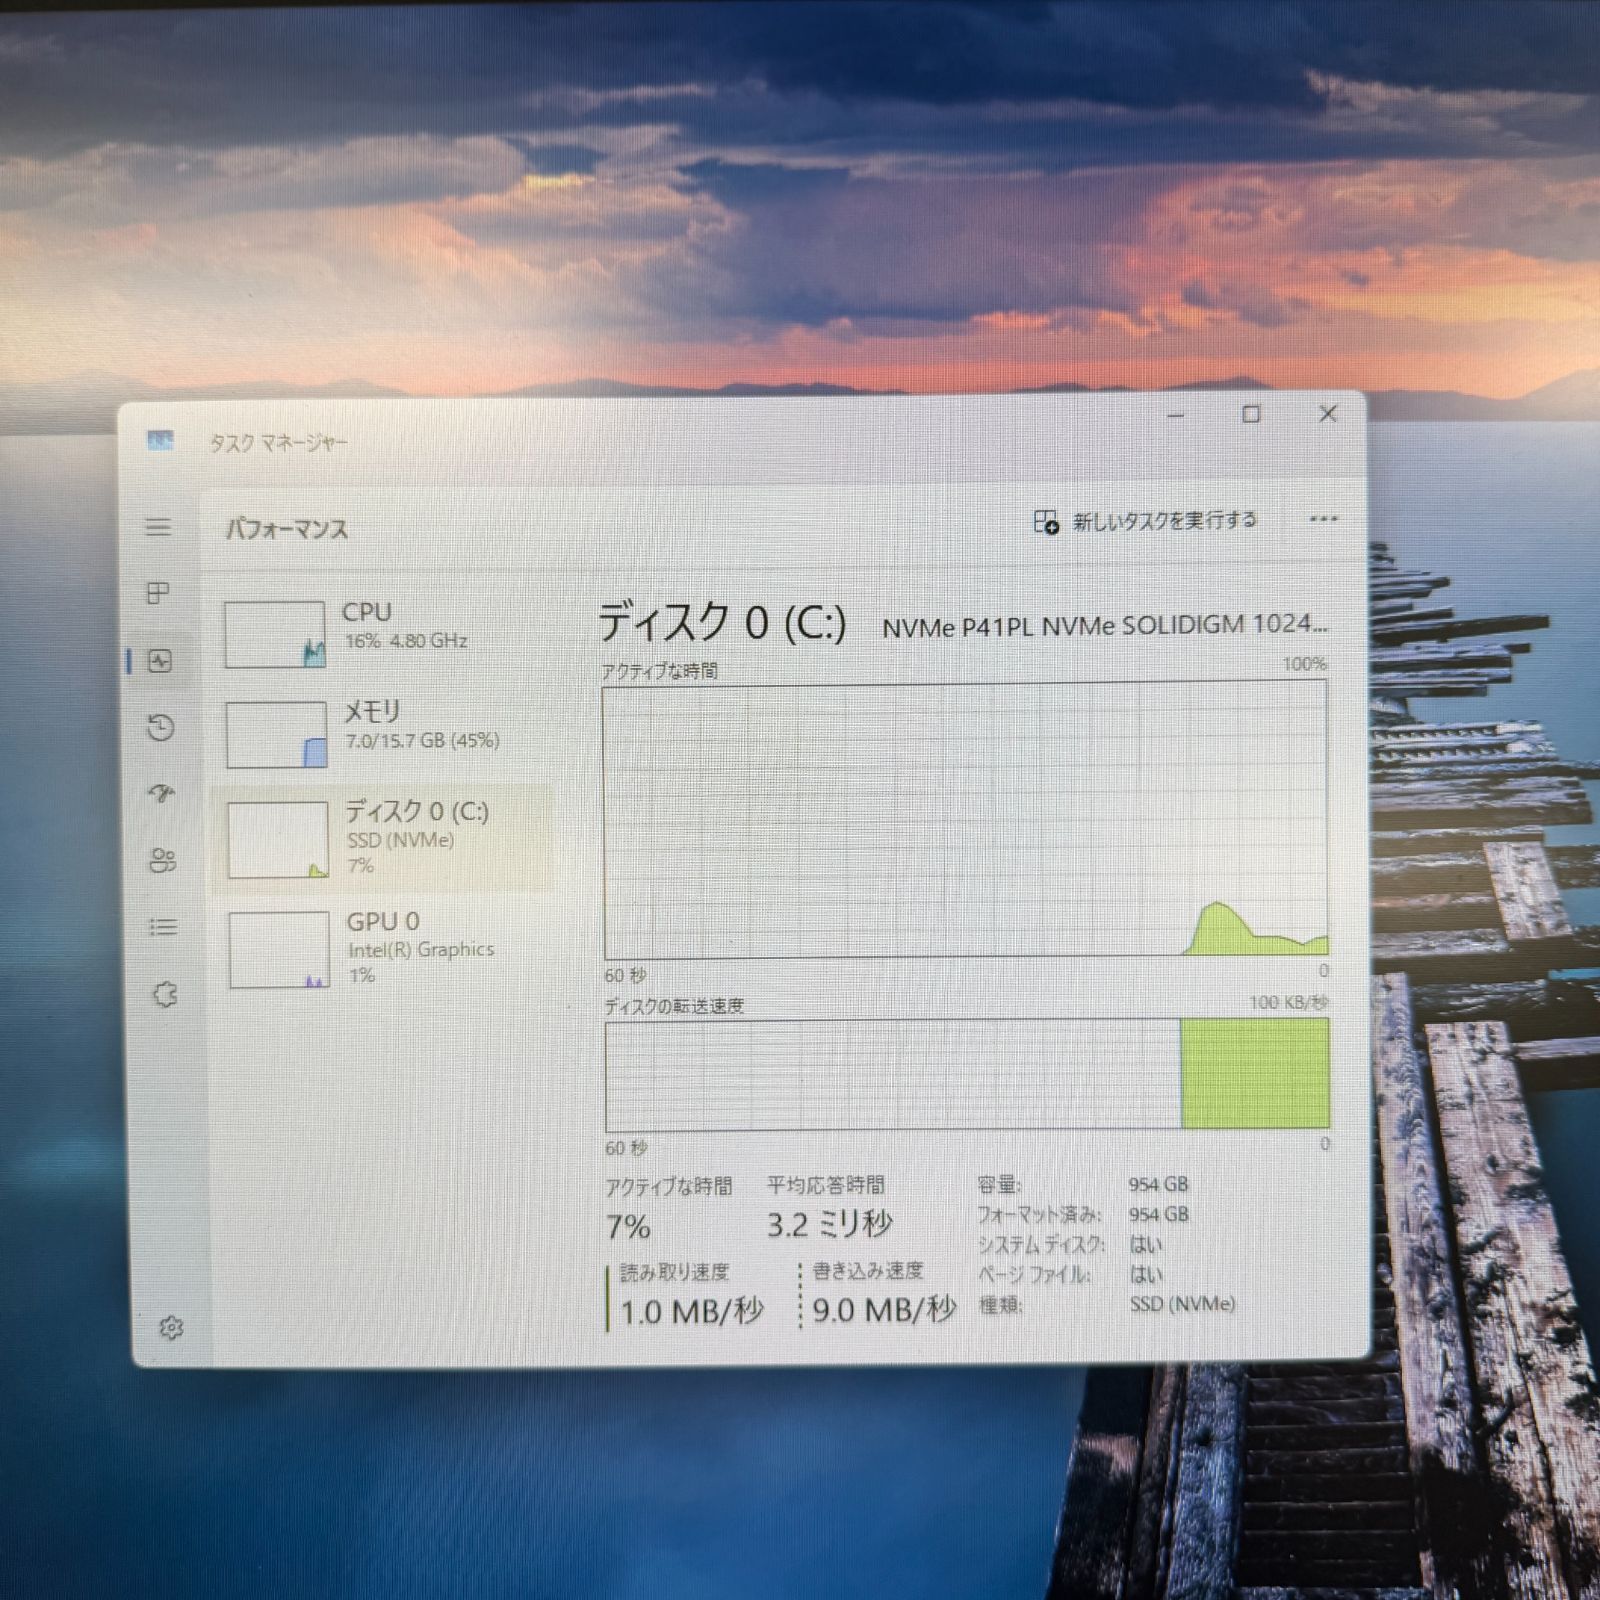Open the hamburger navigation menu
Image resolution: width=1600 pixels, height=1600 pixels.
point(158,527)
